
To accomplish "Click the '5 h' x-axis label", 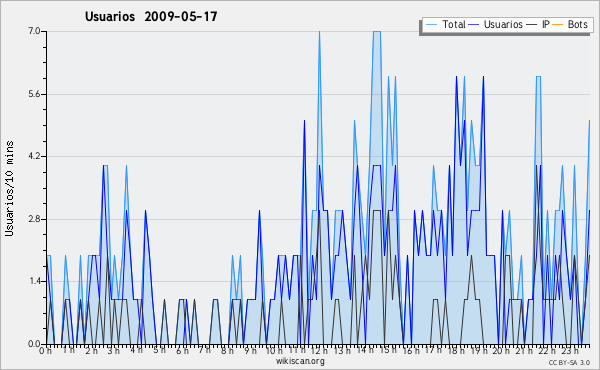I will pos(159,350).
